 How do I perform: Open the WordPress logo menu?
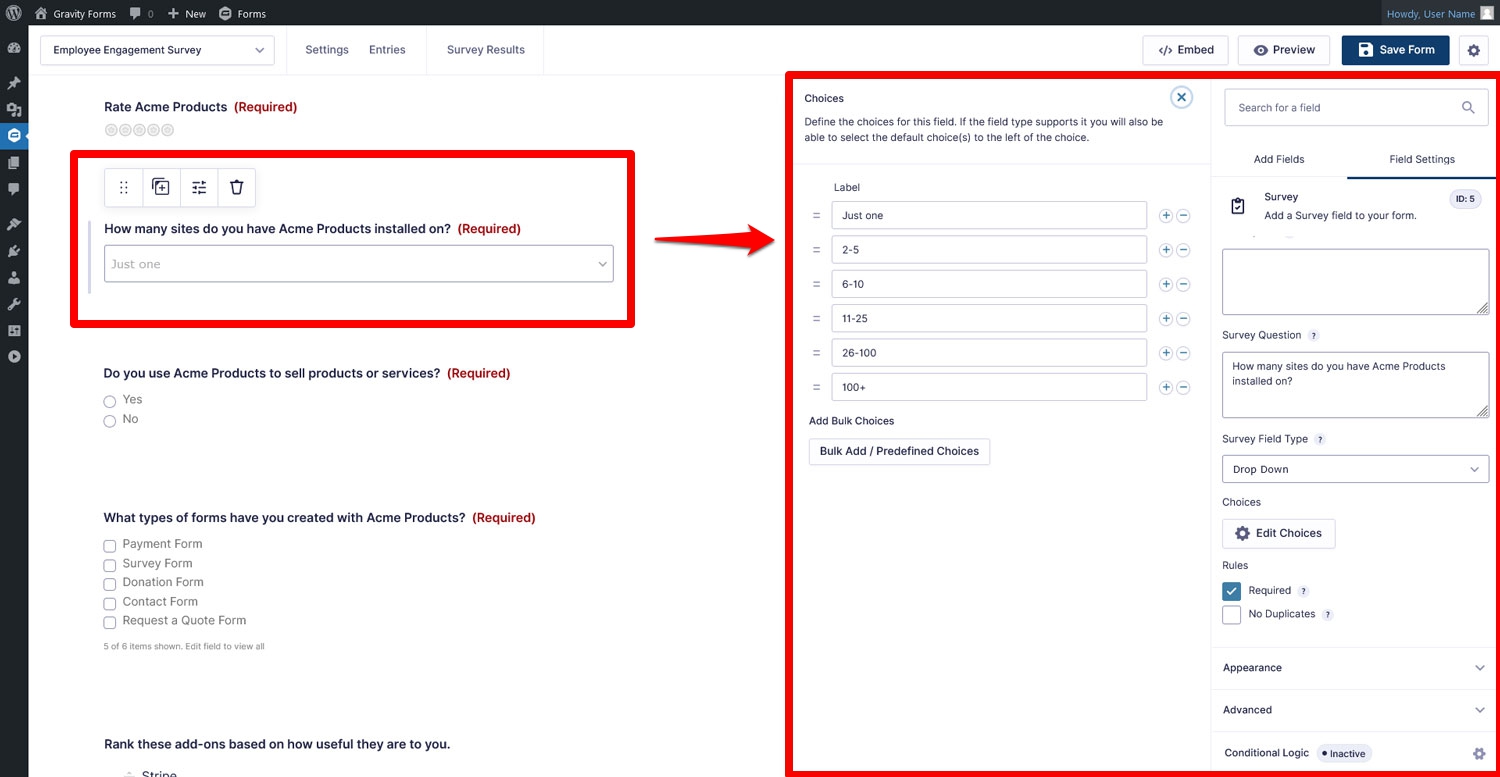point(14,14)
